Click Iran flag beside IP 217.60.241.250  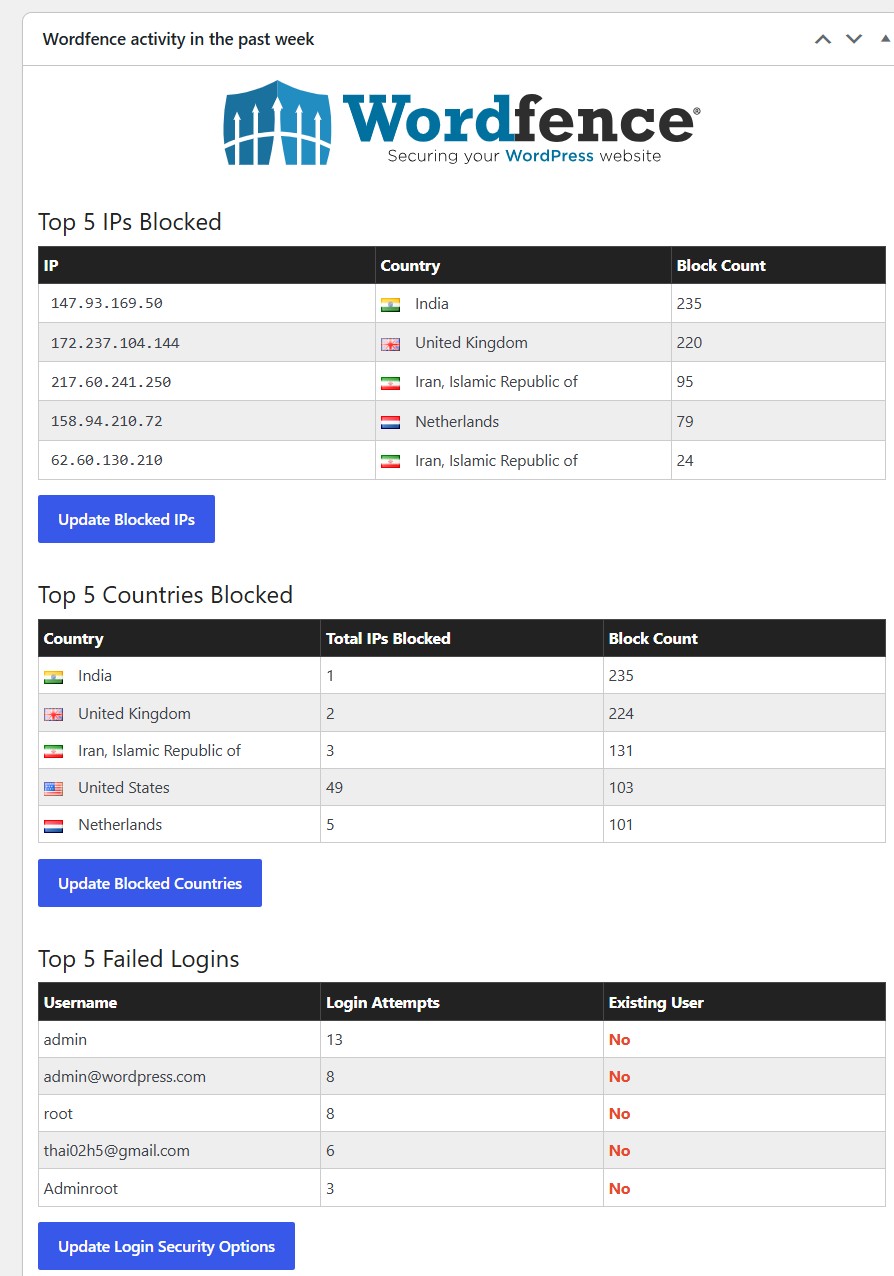[390, 383]
